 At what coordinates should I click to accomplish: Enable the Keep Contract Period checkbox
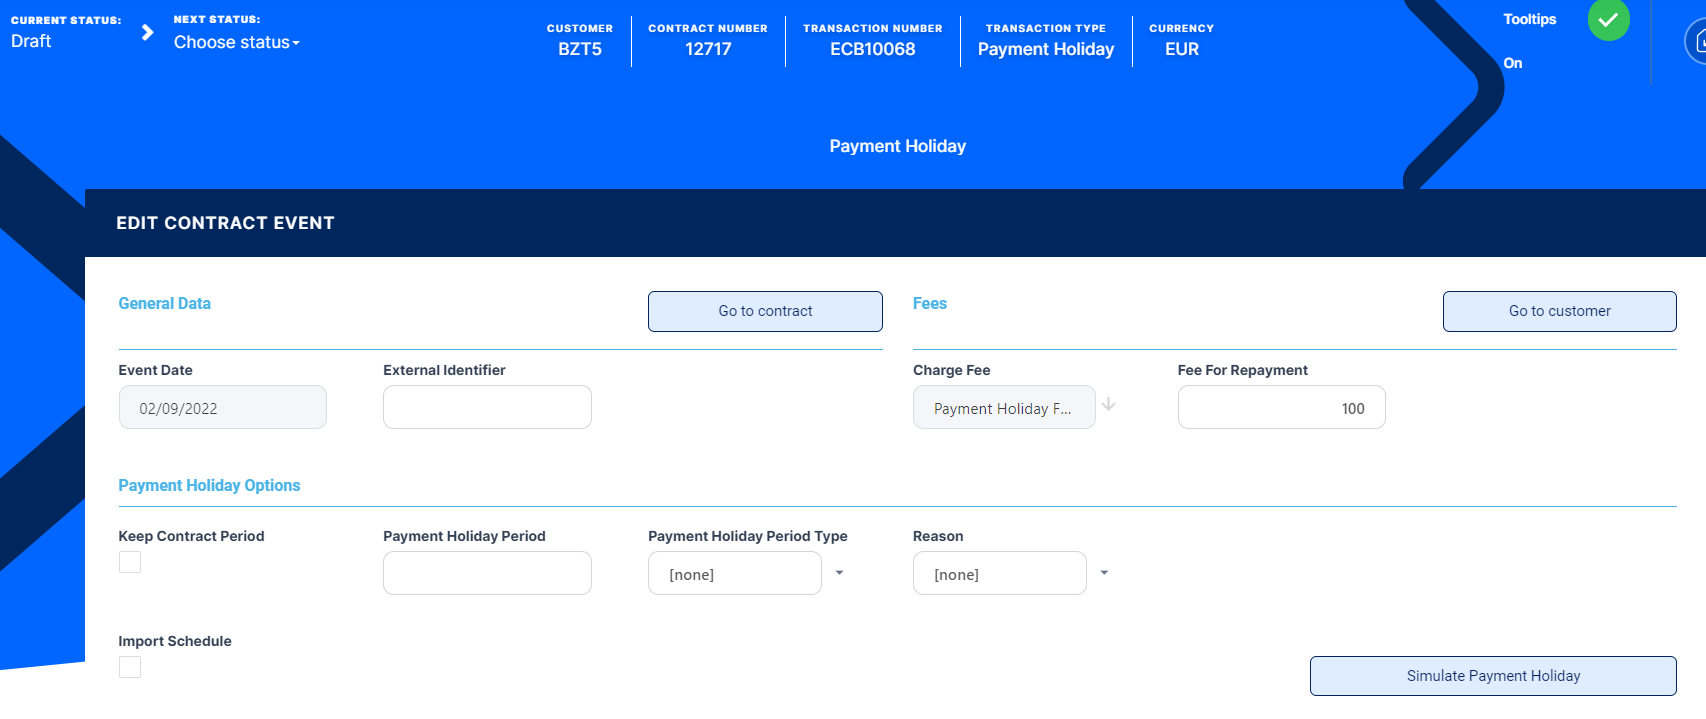tap(130, 562)
